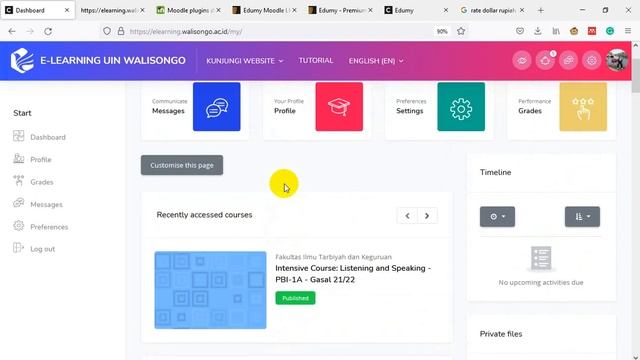Open the blue course thumbnail image
The height and width of the screenshot is (360, 640).
pos(210,290)
